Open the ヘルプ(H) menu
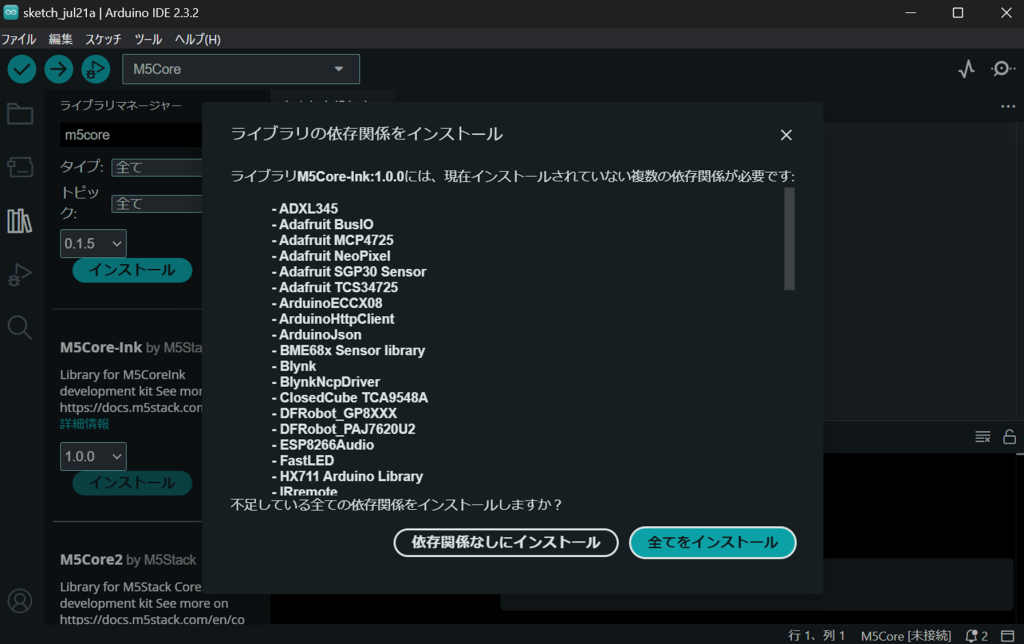This screenshot has width=1024, height=644. [197, 39]
